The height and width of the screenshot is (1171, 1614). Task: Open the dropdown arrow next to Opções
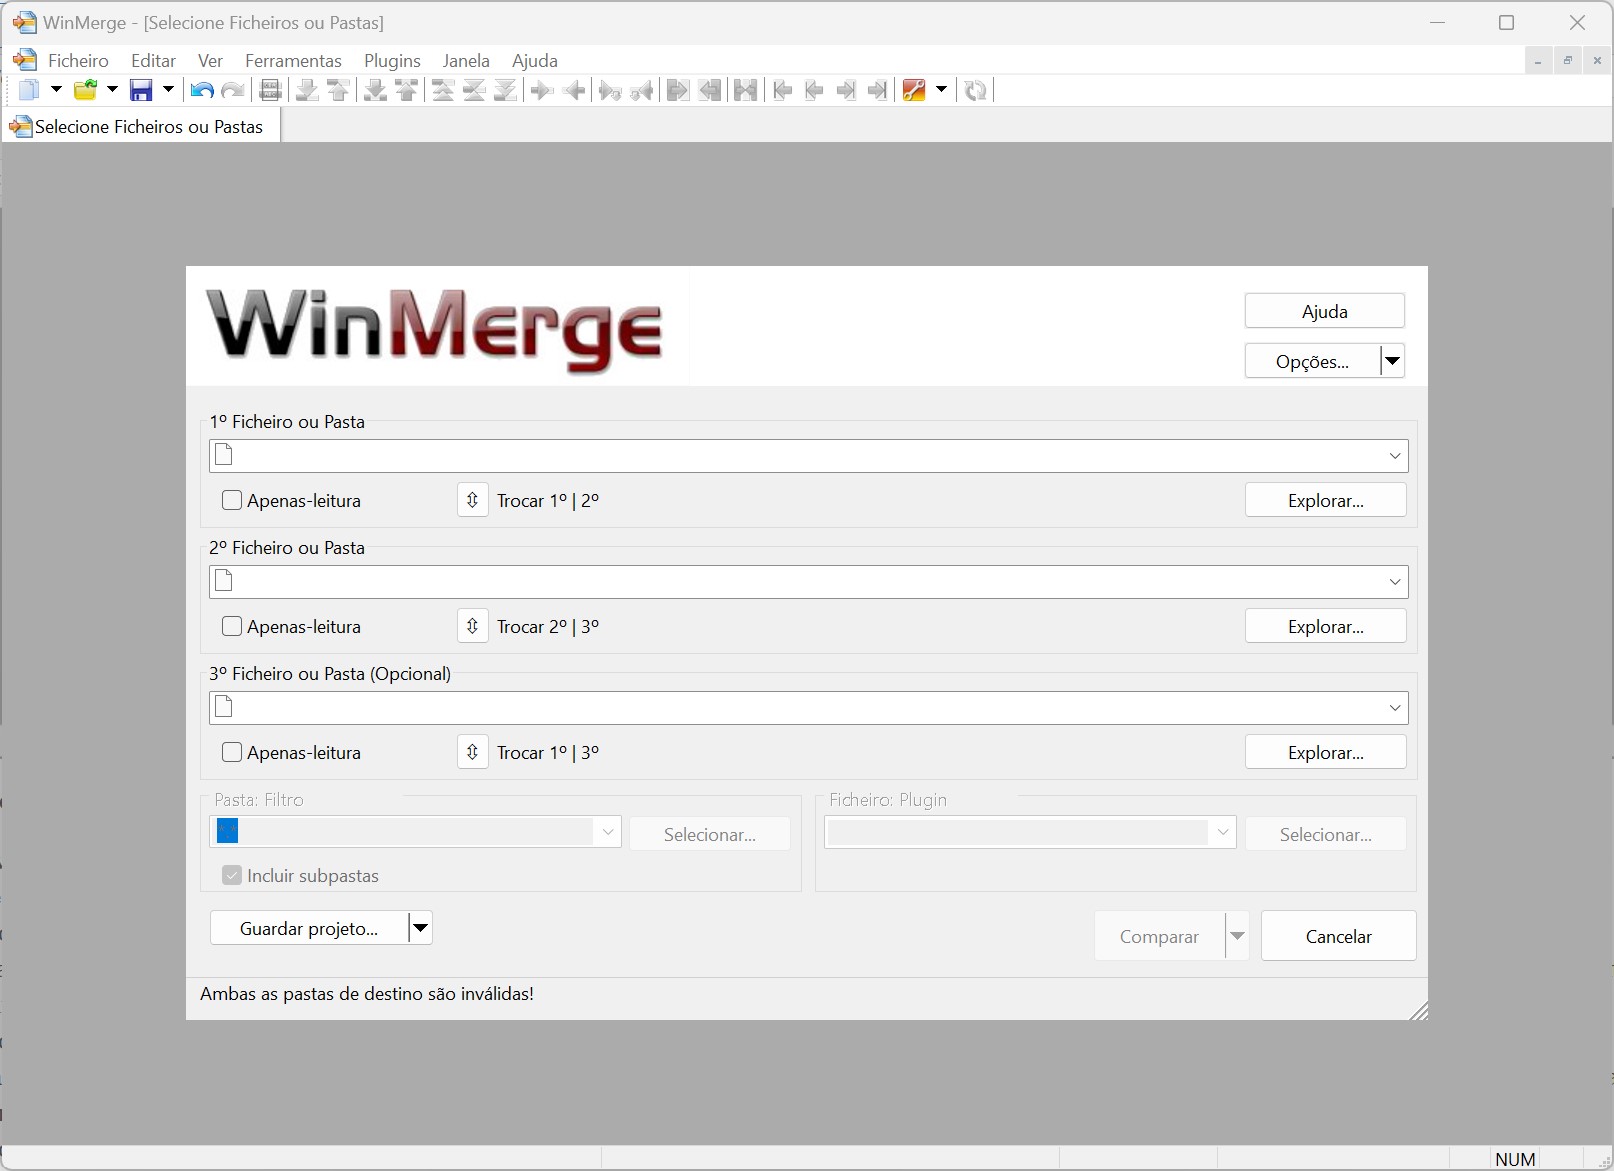pos(1392,361)
